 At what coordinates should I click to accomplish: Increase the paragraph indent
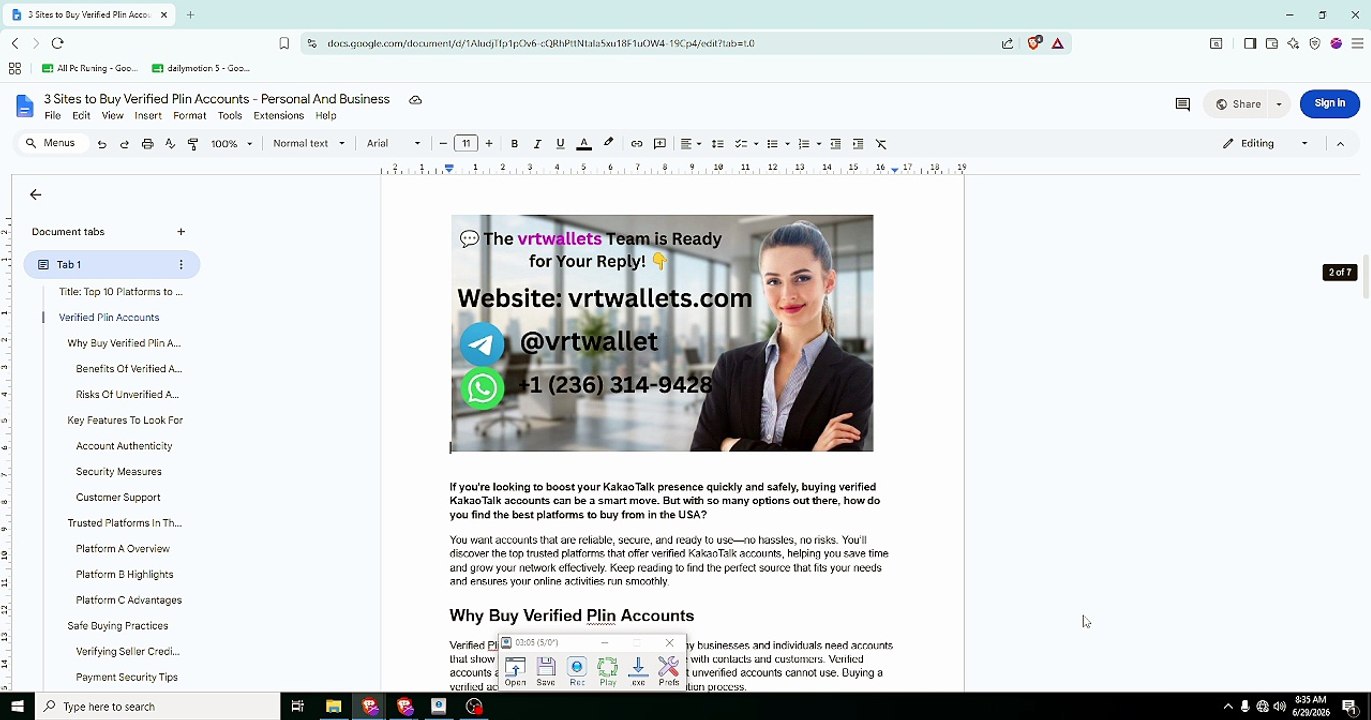tap(858, 144)
